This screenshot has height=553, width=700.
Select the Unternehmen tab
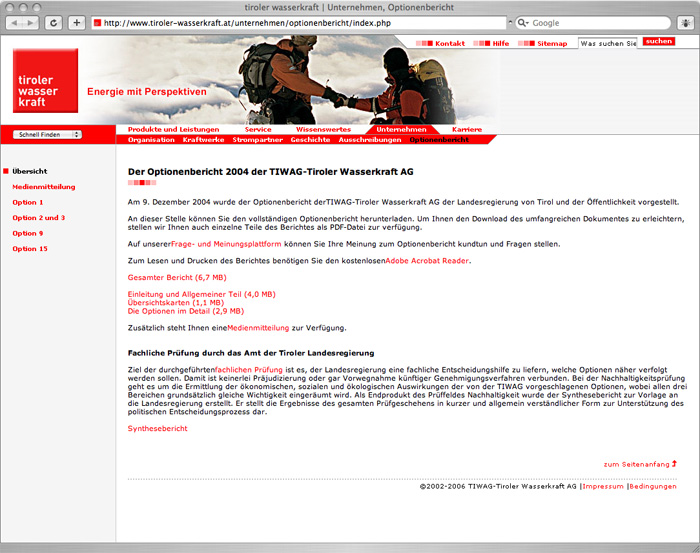[x=401, y=129]
